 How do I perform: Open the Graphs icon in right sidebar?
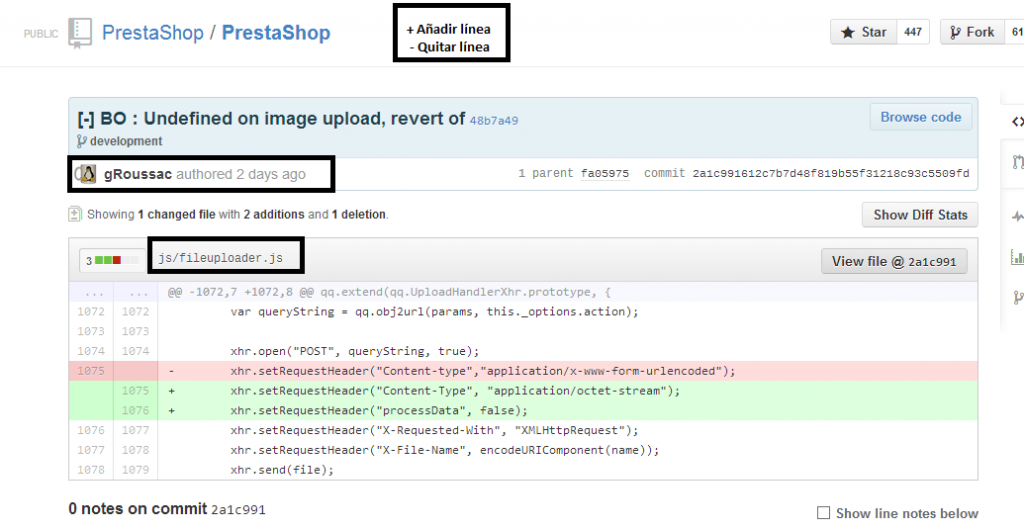pyautogui.click(x=1017, y=256)
